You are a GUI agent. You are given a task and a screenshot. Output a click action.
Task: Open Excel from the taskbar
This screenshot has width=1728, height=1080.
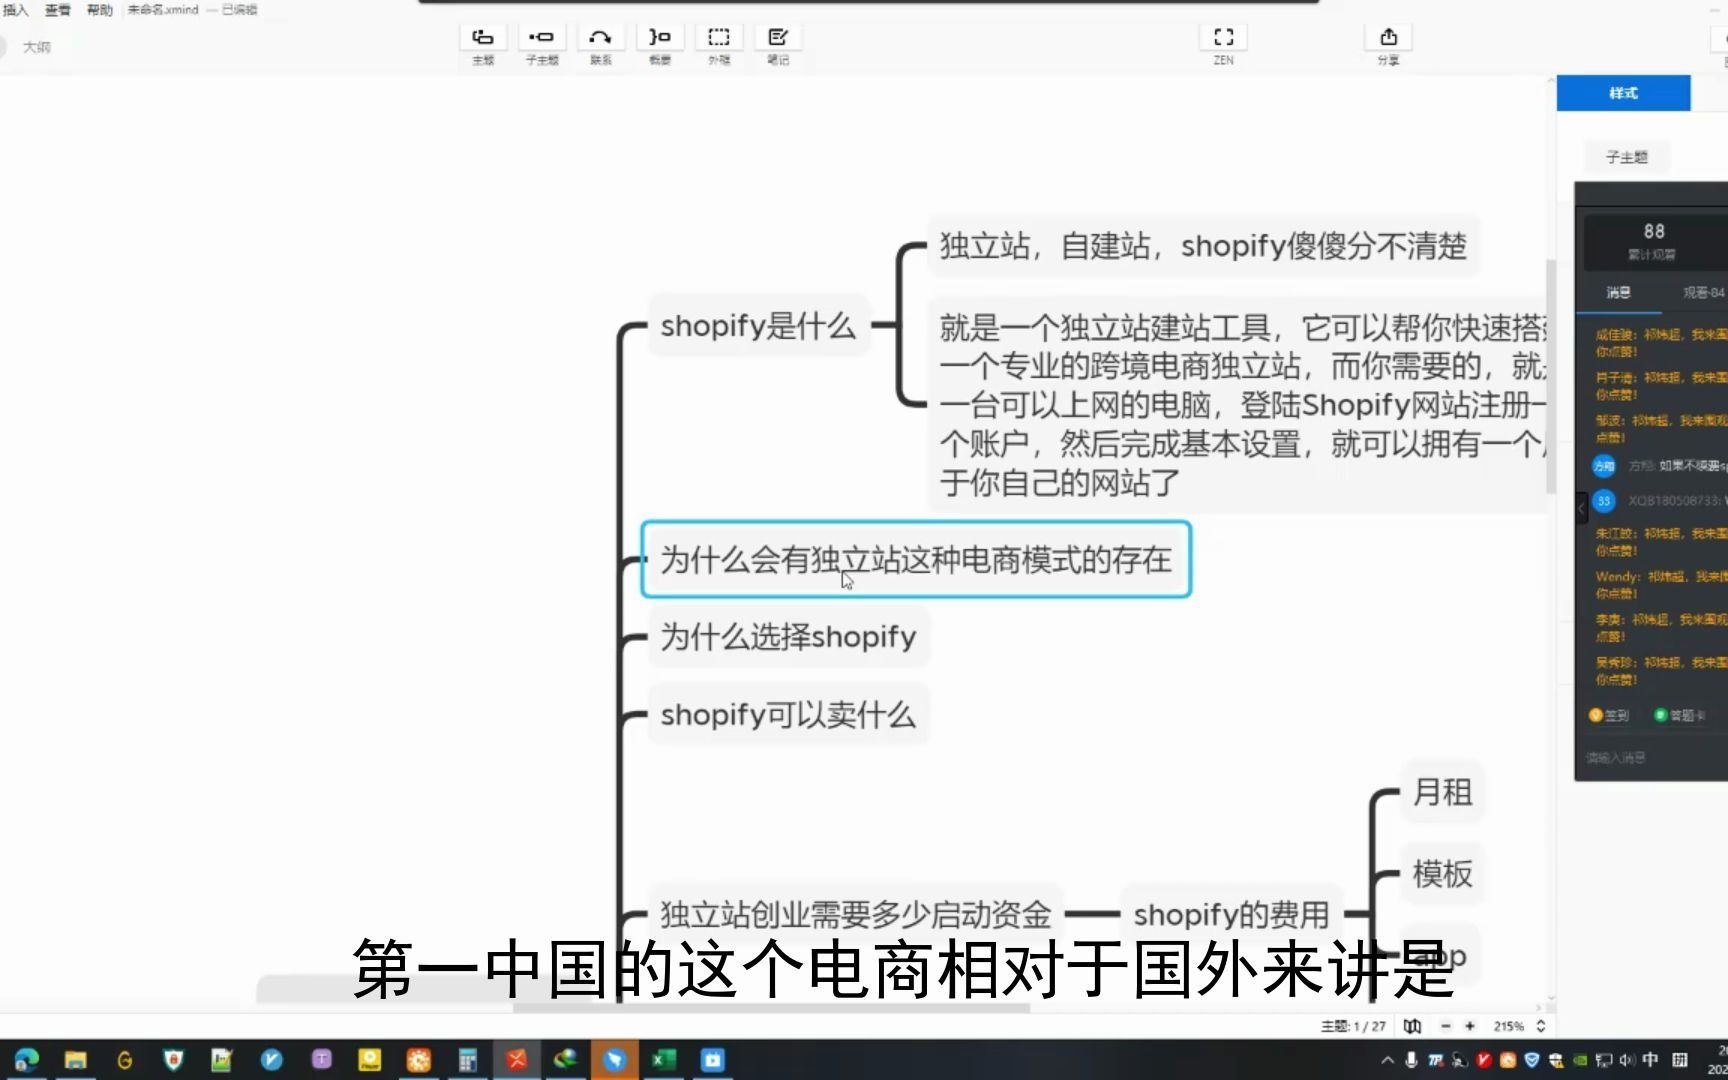click(663, 1060)
